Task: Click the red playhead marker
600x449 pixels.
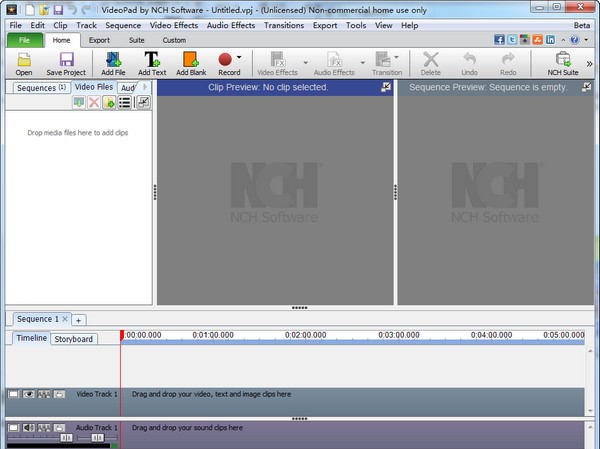Action: coord(122,336)
